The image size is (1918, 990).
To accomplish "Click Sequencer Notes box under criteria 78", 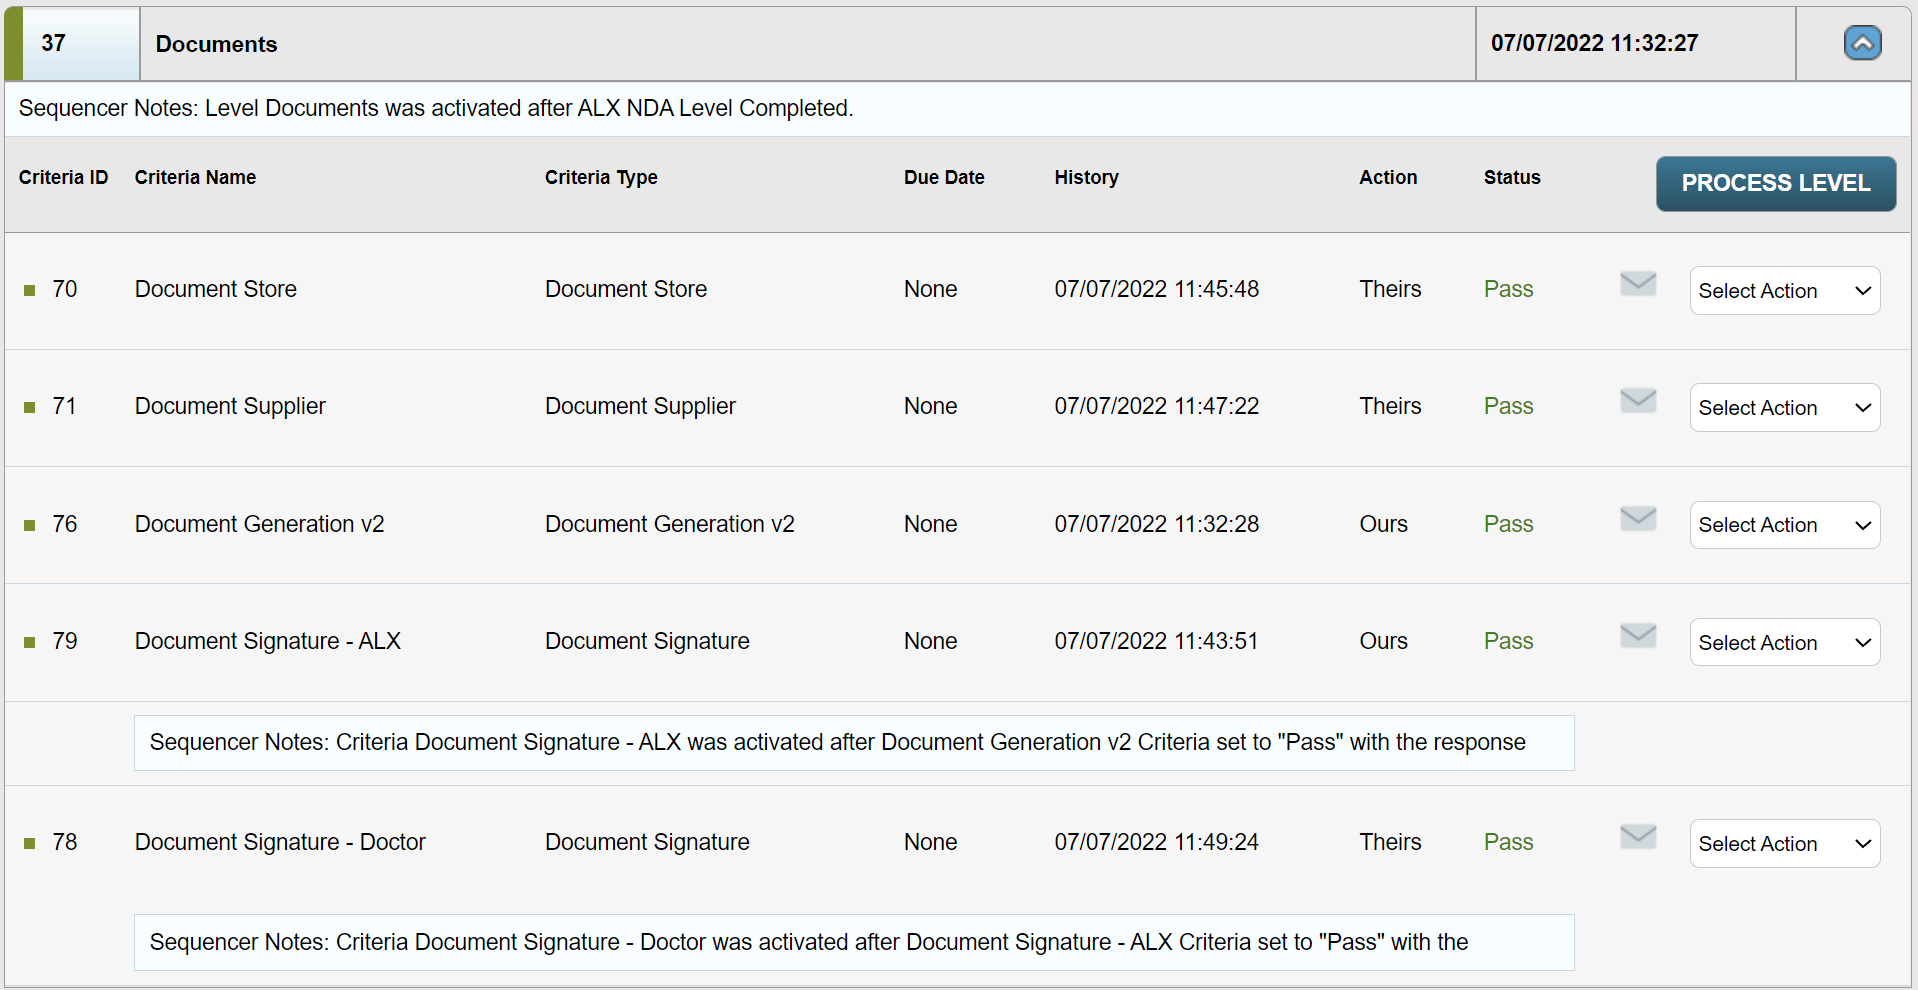I will [x=854, y=942].
